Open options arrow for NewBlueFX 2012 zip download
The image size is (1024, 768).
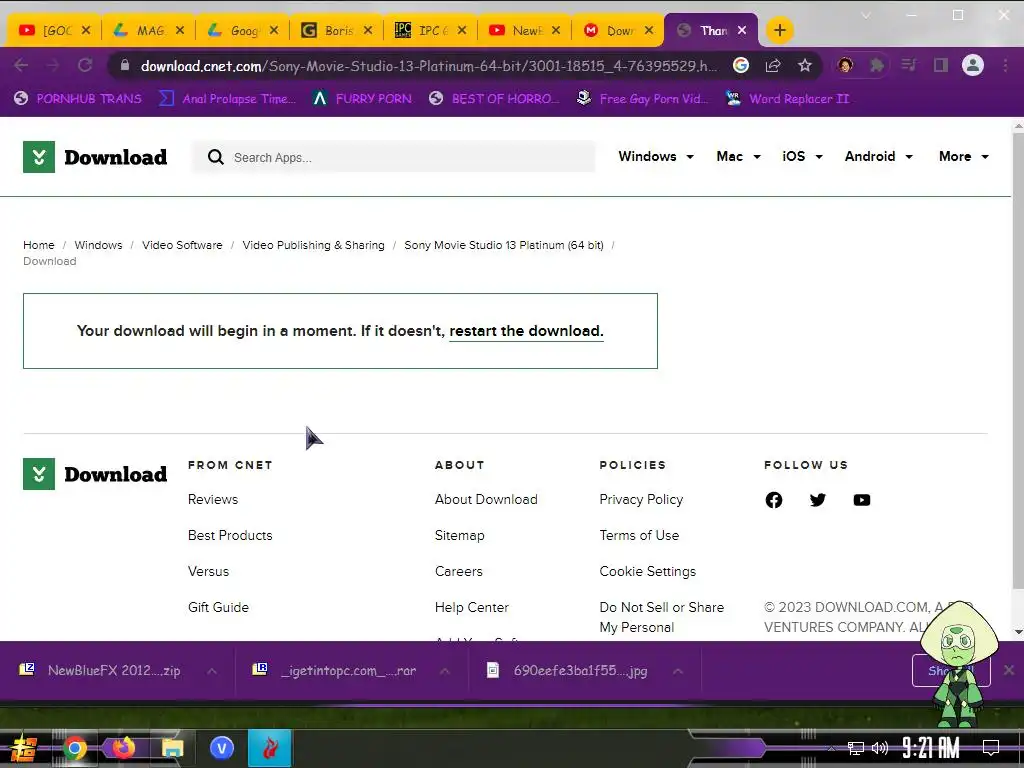212,671
